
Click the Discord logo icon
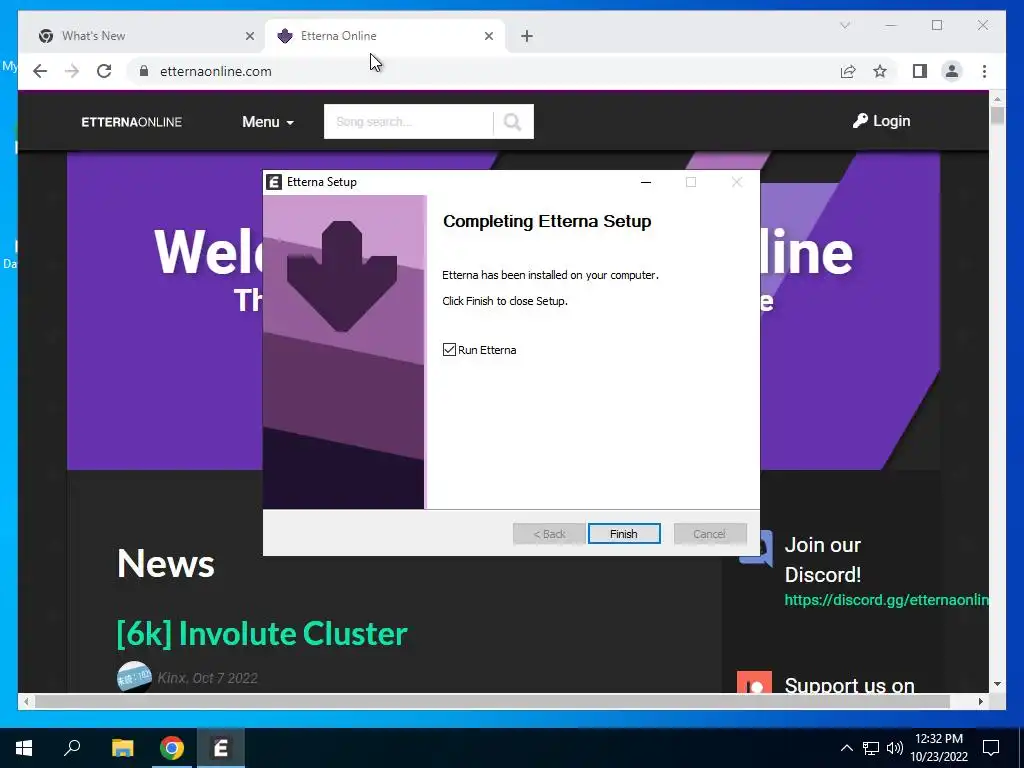[x=756, y=547]
